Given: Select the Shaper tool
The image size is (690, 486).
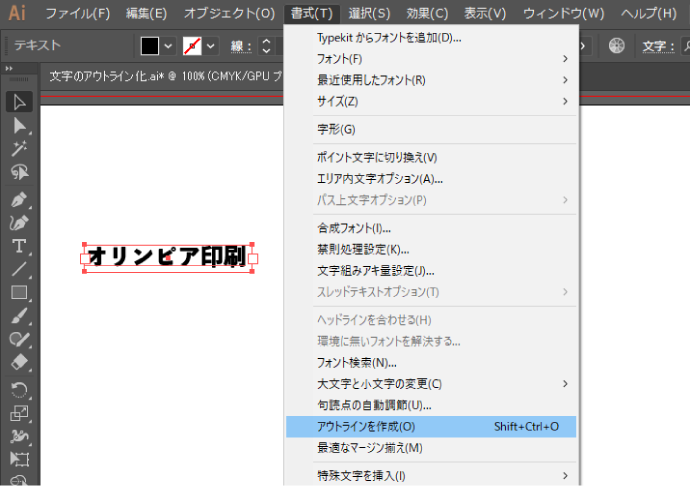Looking at the screenshot, I should [19, 339].
